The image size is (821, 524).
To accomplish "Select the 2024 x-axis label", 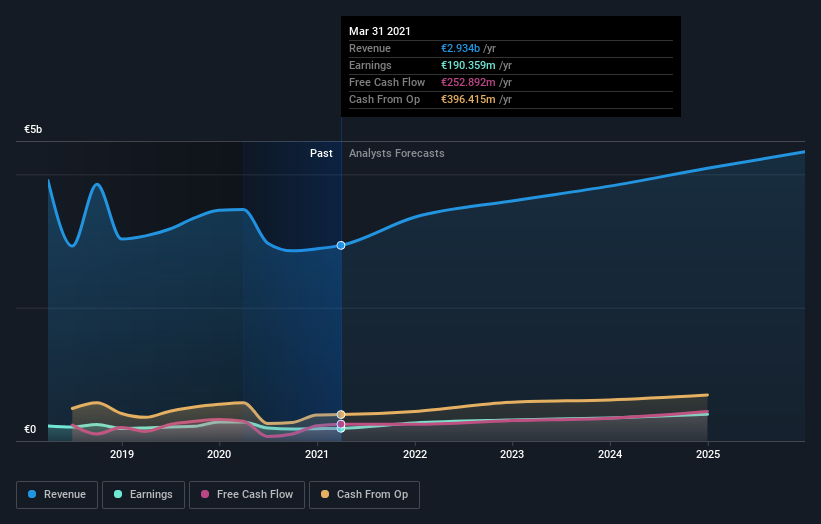I will click(x=610, y=454).
